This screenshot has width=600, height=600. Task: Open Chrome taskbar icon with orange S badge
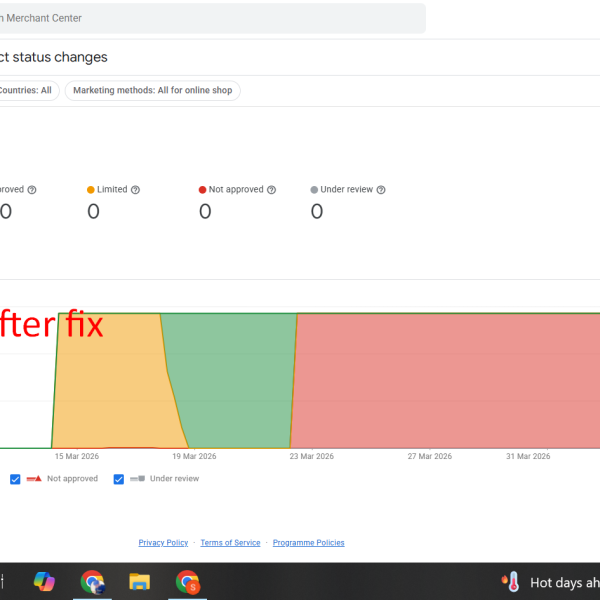[x=188, y=582]
